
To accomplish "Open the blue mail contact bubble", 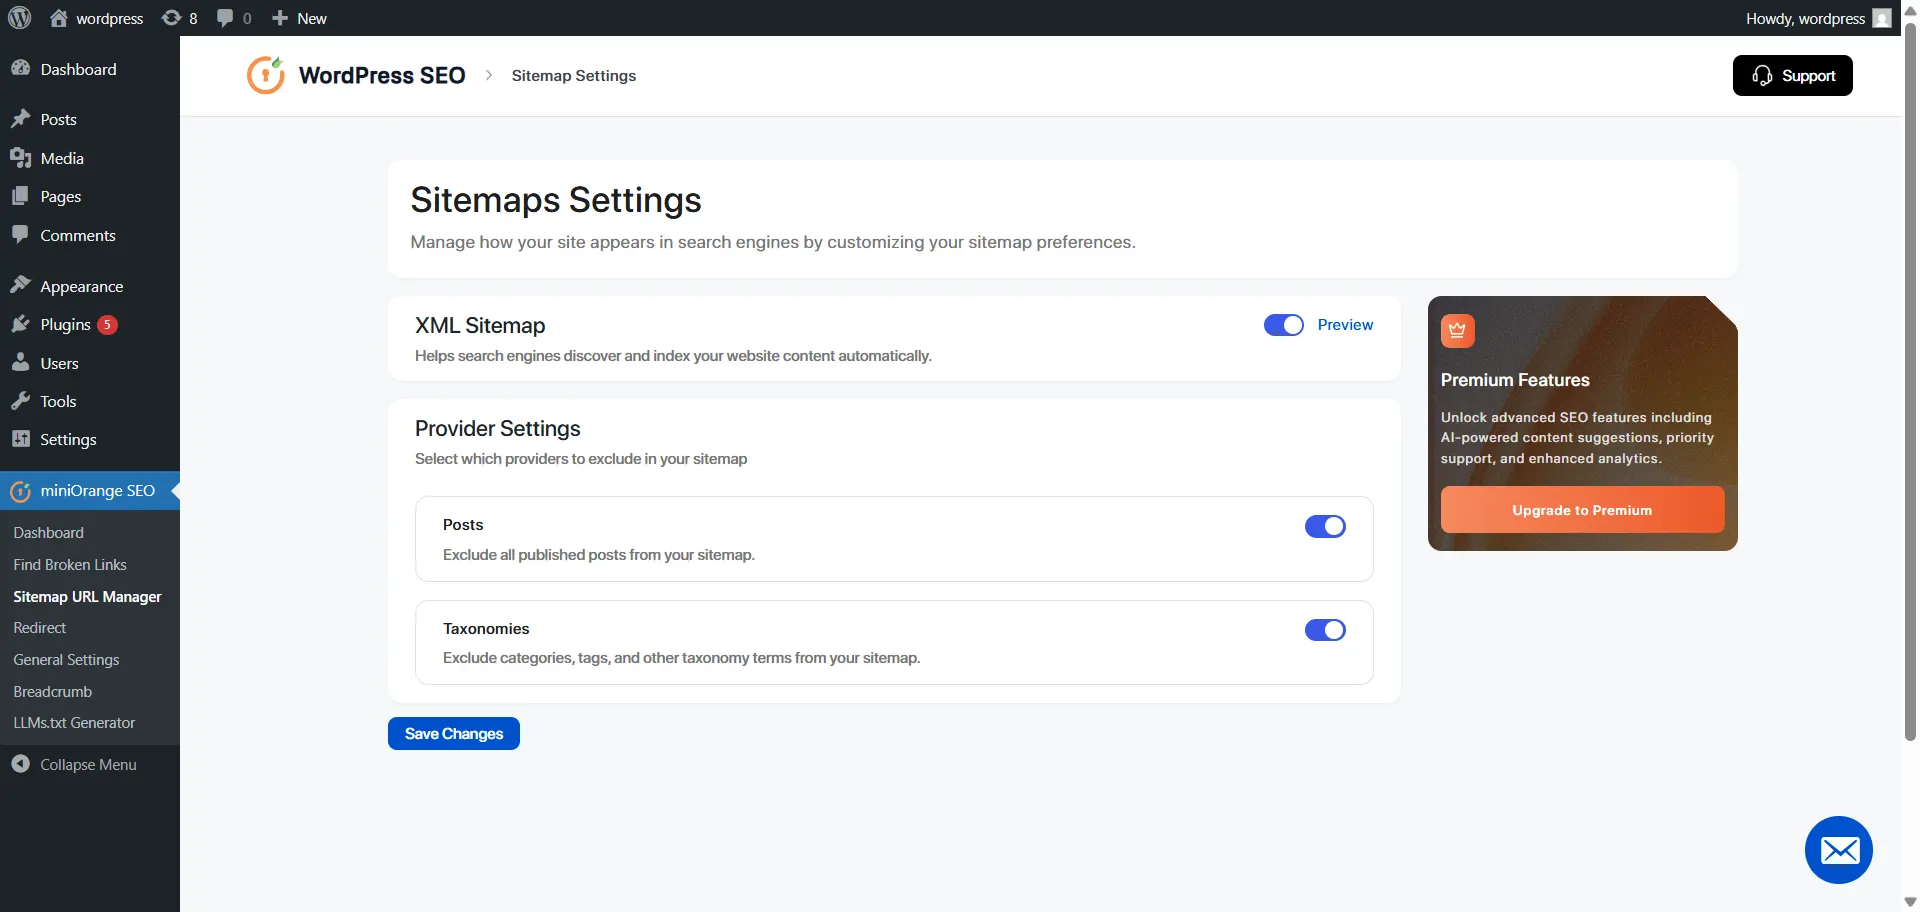I will click(x=1838, y=850).
